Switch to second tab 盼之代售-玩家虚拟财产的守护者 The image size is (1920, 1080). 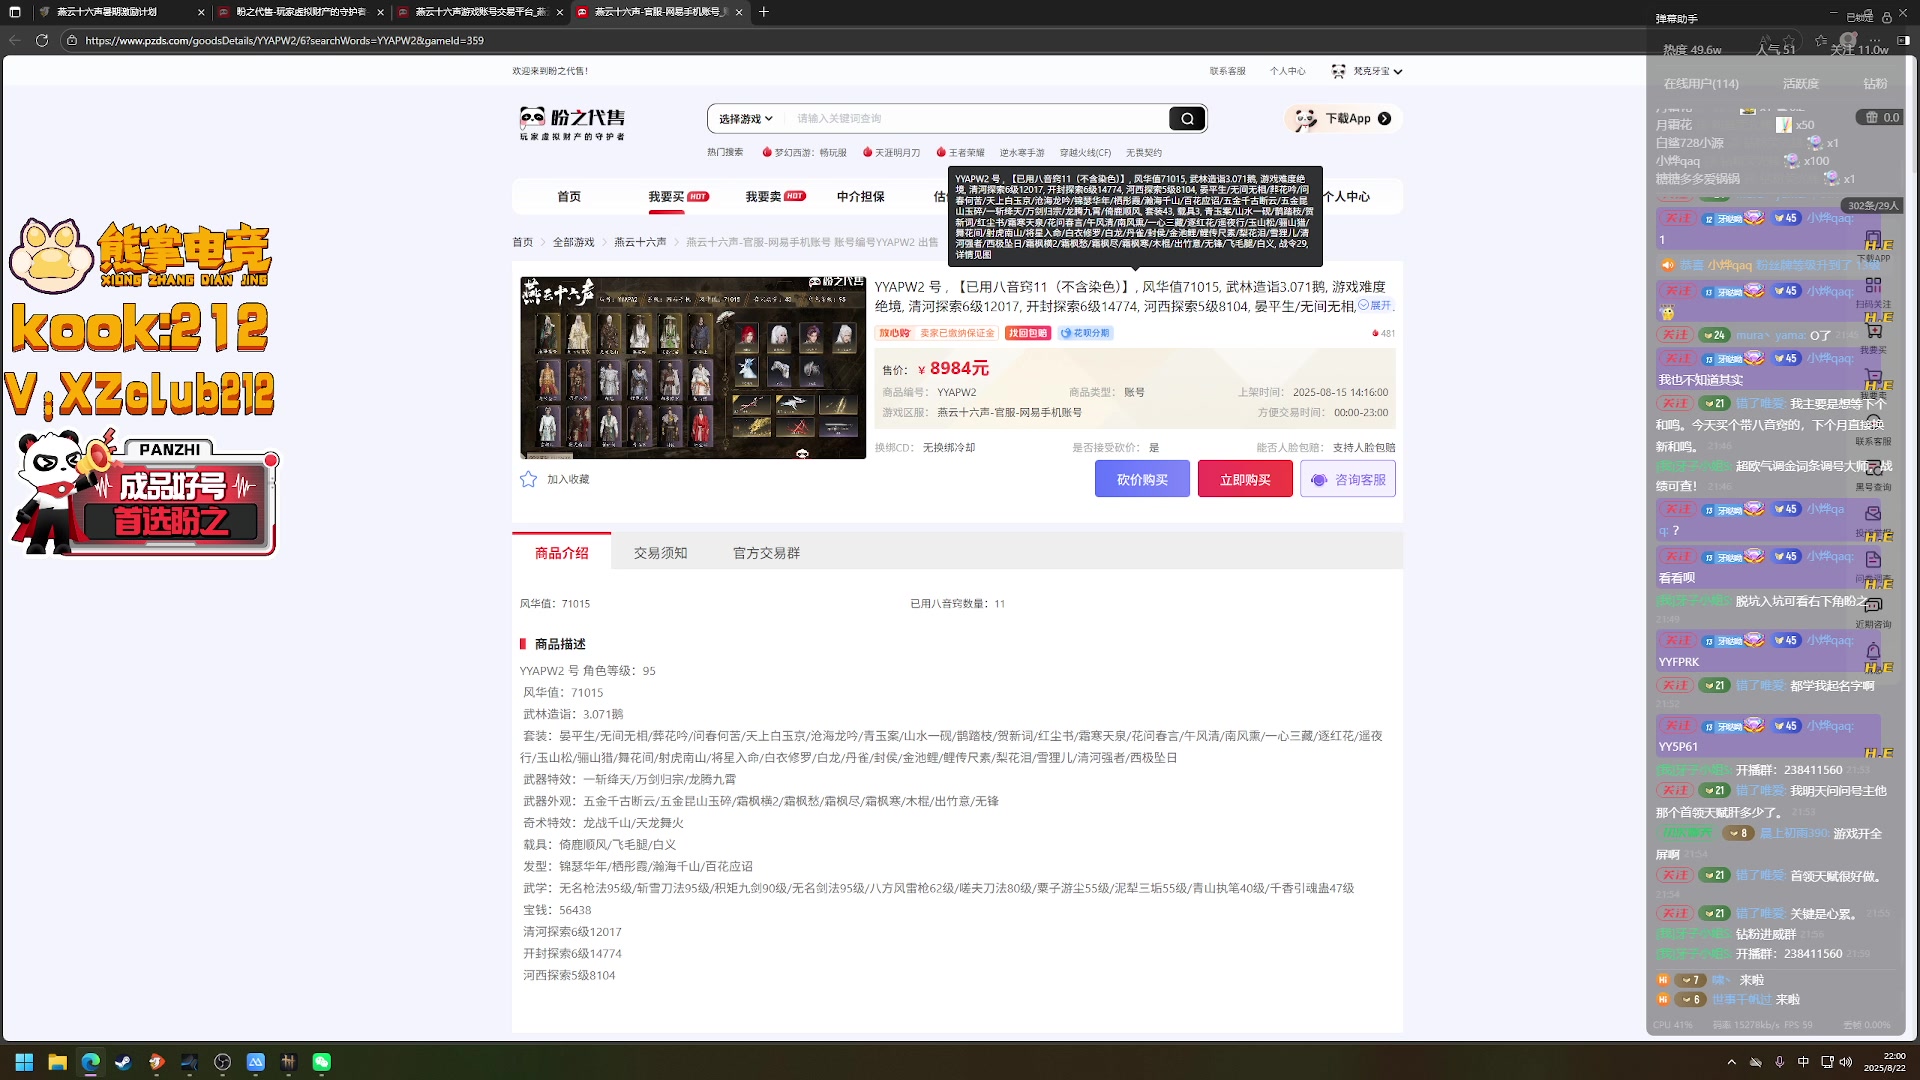(x=300, y=12)
